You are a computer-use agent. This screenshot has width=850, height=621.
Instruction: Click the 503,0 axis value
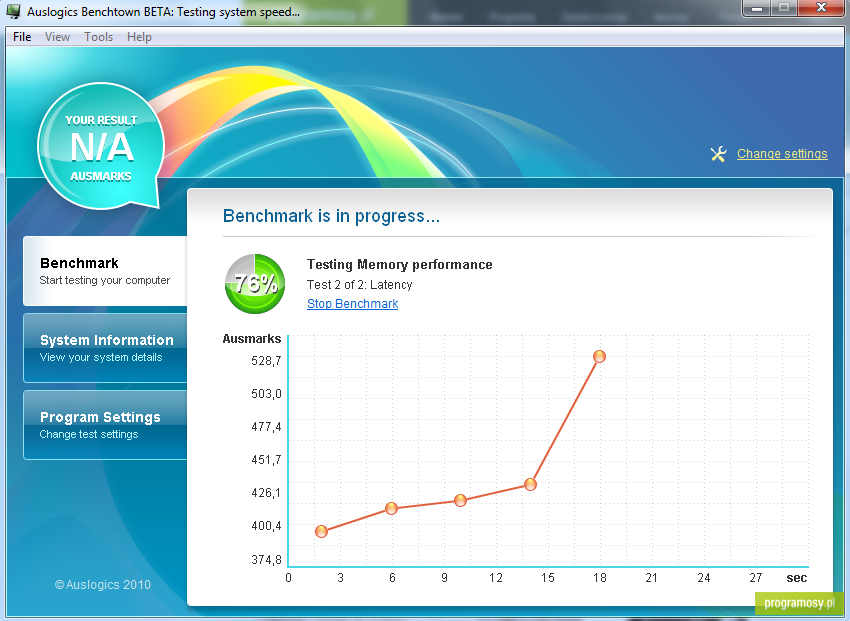point(266,393)
